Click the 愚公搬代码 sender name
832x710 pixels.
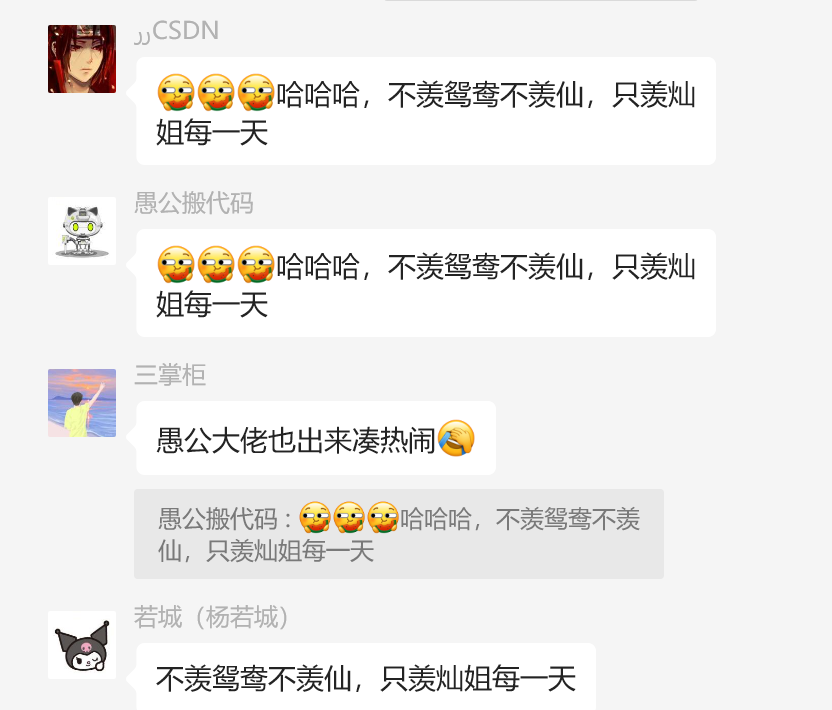(x=194, y=203)
